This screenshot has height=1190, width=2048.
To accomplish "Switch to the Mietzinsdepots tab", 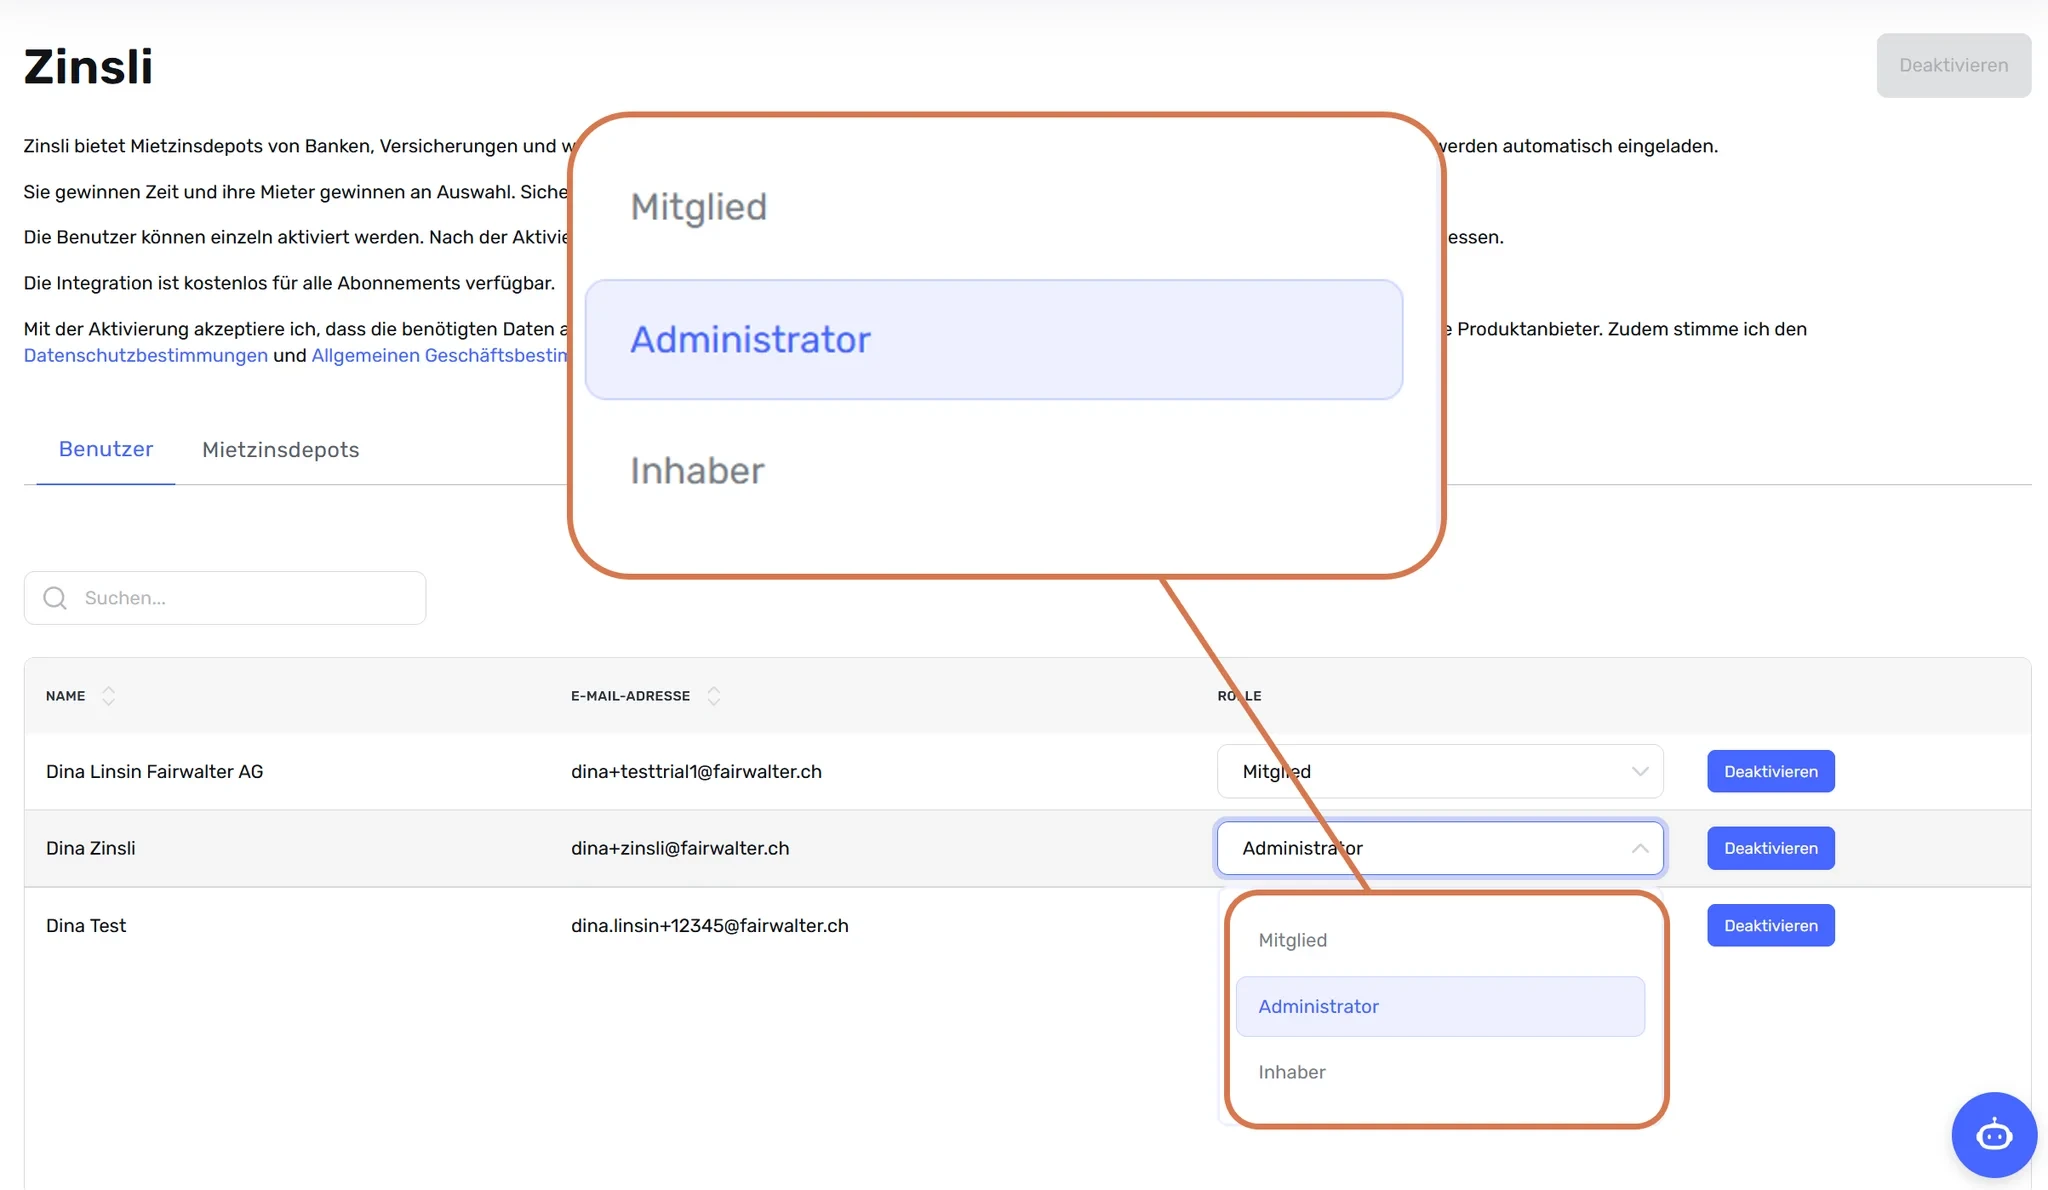I will point(280,450).
